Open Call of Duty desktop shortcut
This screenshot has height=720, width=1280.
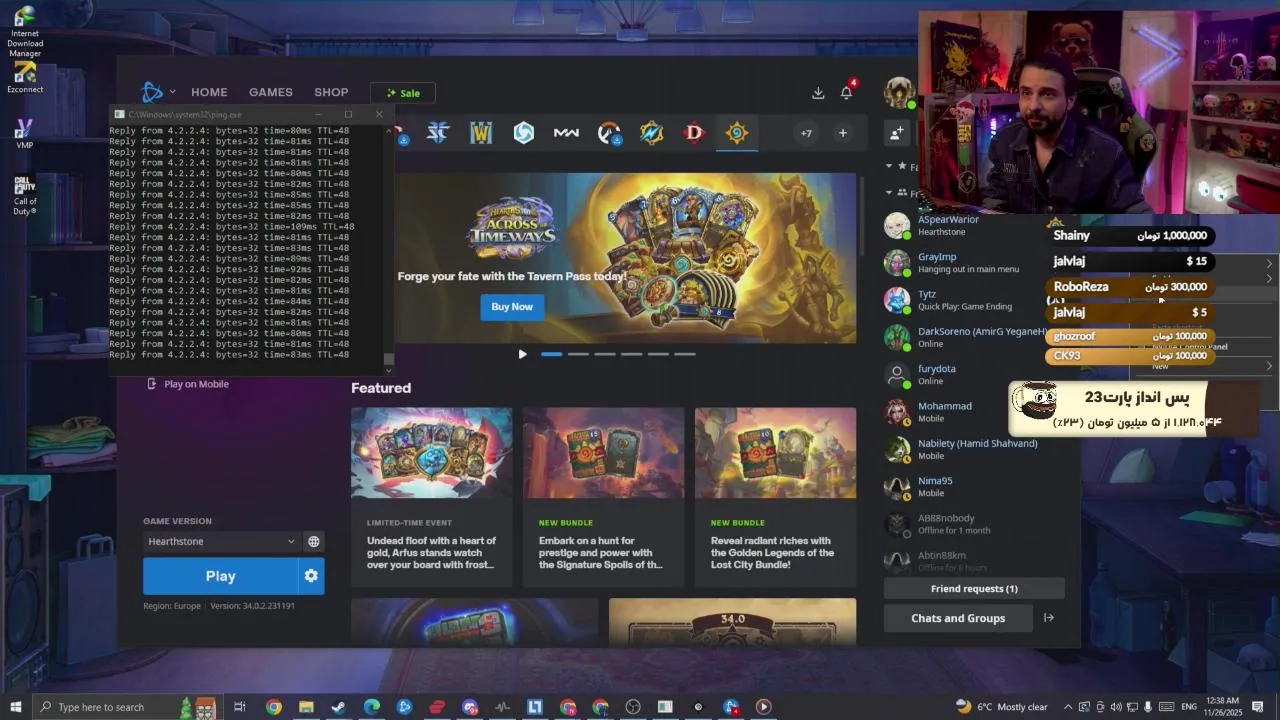point(25,196)
